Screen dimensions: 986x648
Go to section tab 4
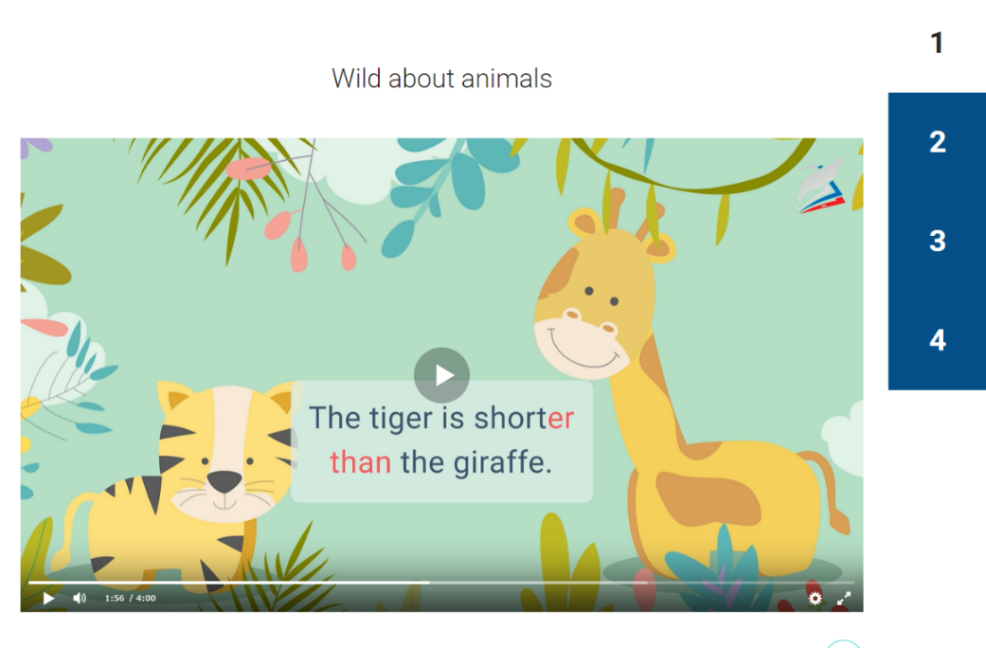click(937, 340)
